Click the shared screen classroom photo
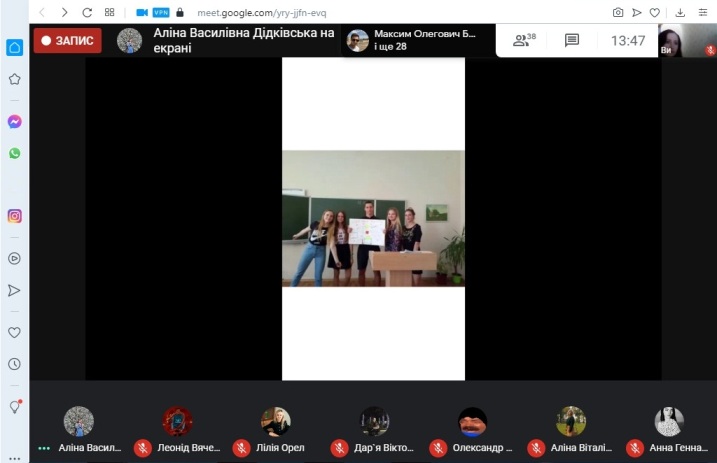717x463 pixels. [x=373, y=218]
